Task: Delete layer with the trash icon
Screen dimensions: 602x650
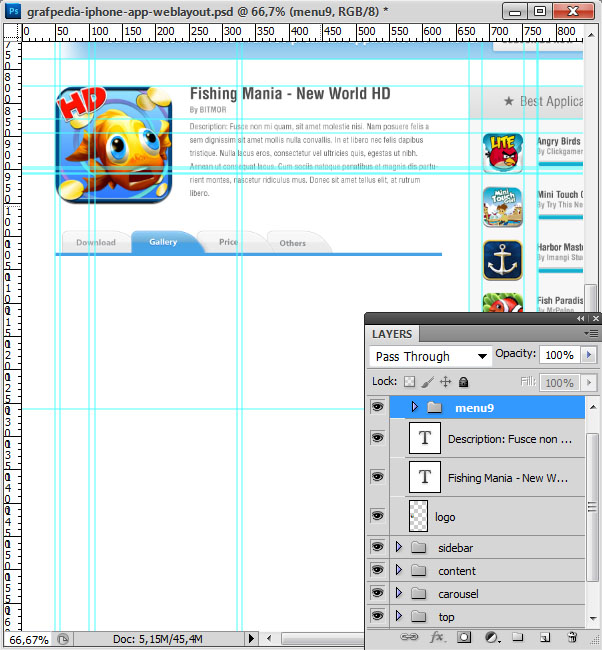Action: [x=572, y=637]
